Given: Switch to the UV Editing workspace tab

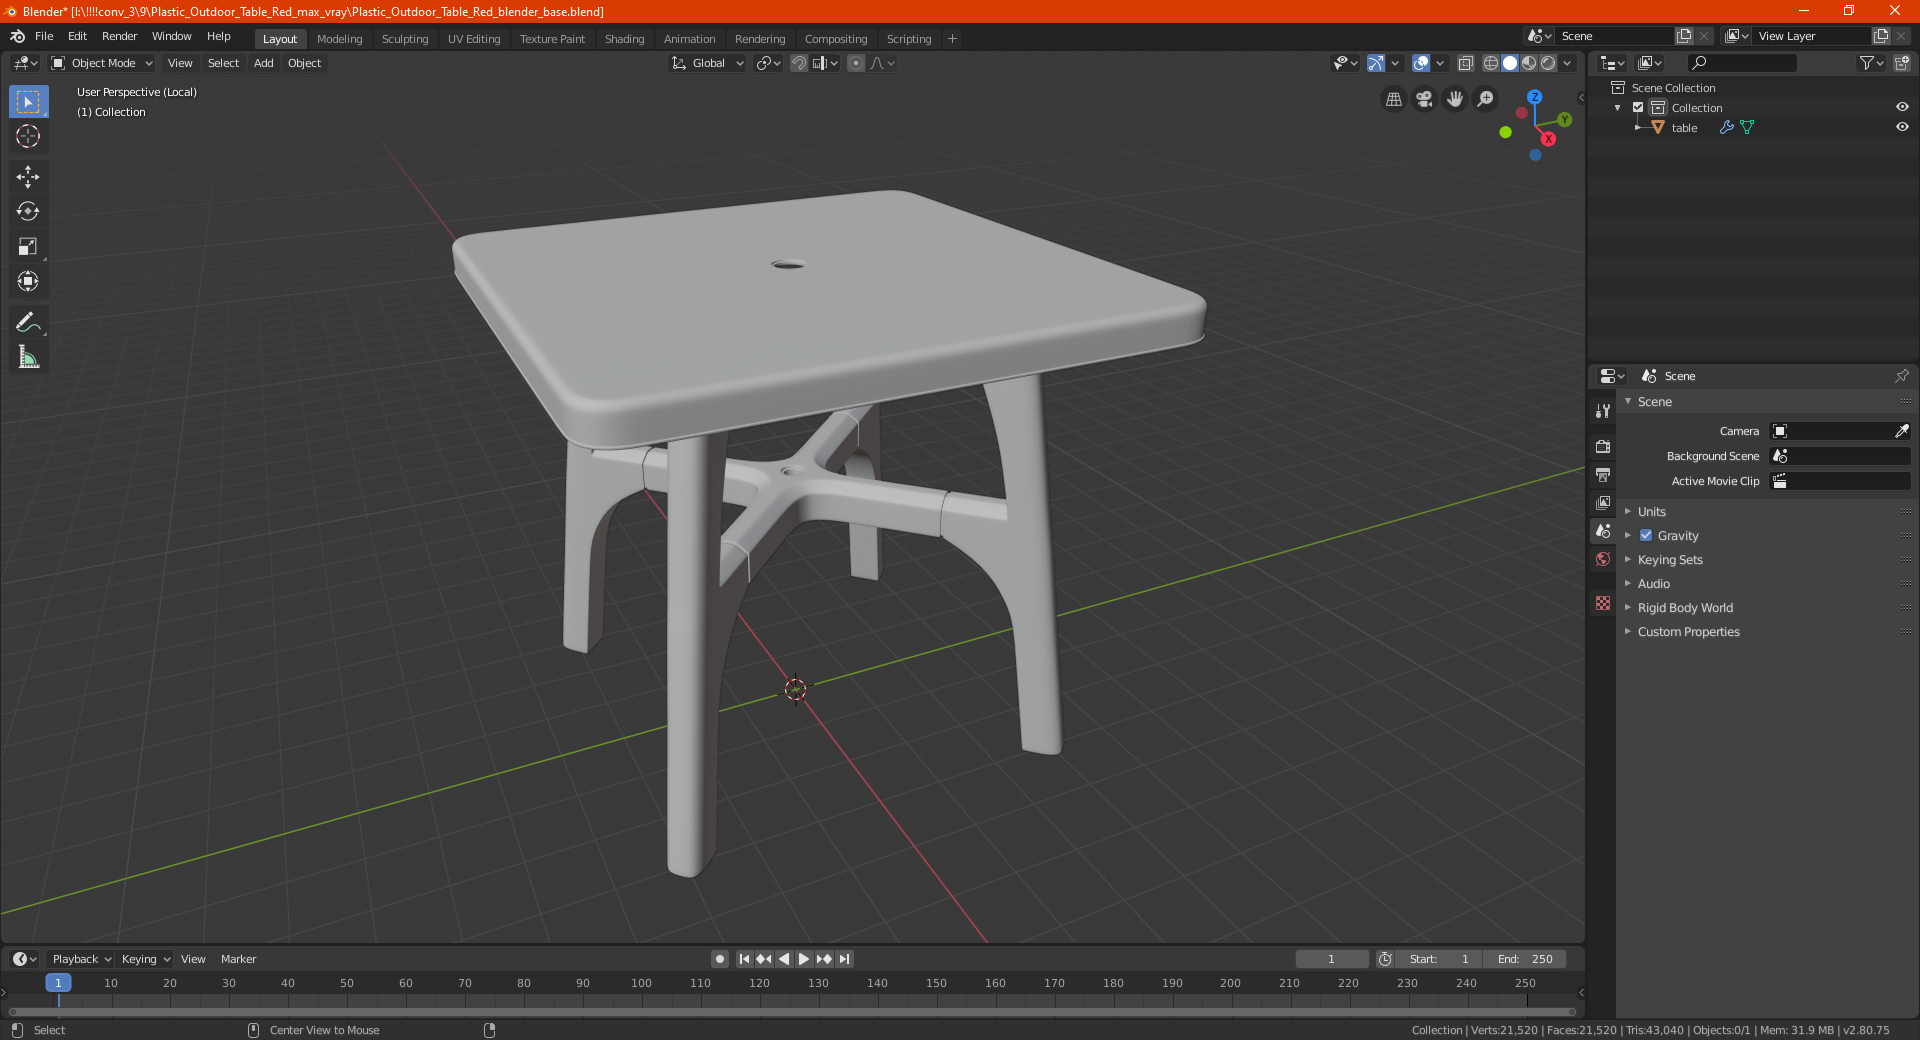Looking at the screenshot, I should pos(474,39).
